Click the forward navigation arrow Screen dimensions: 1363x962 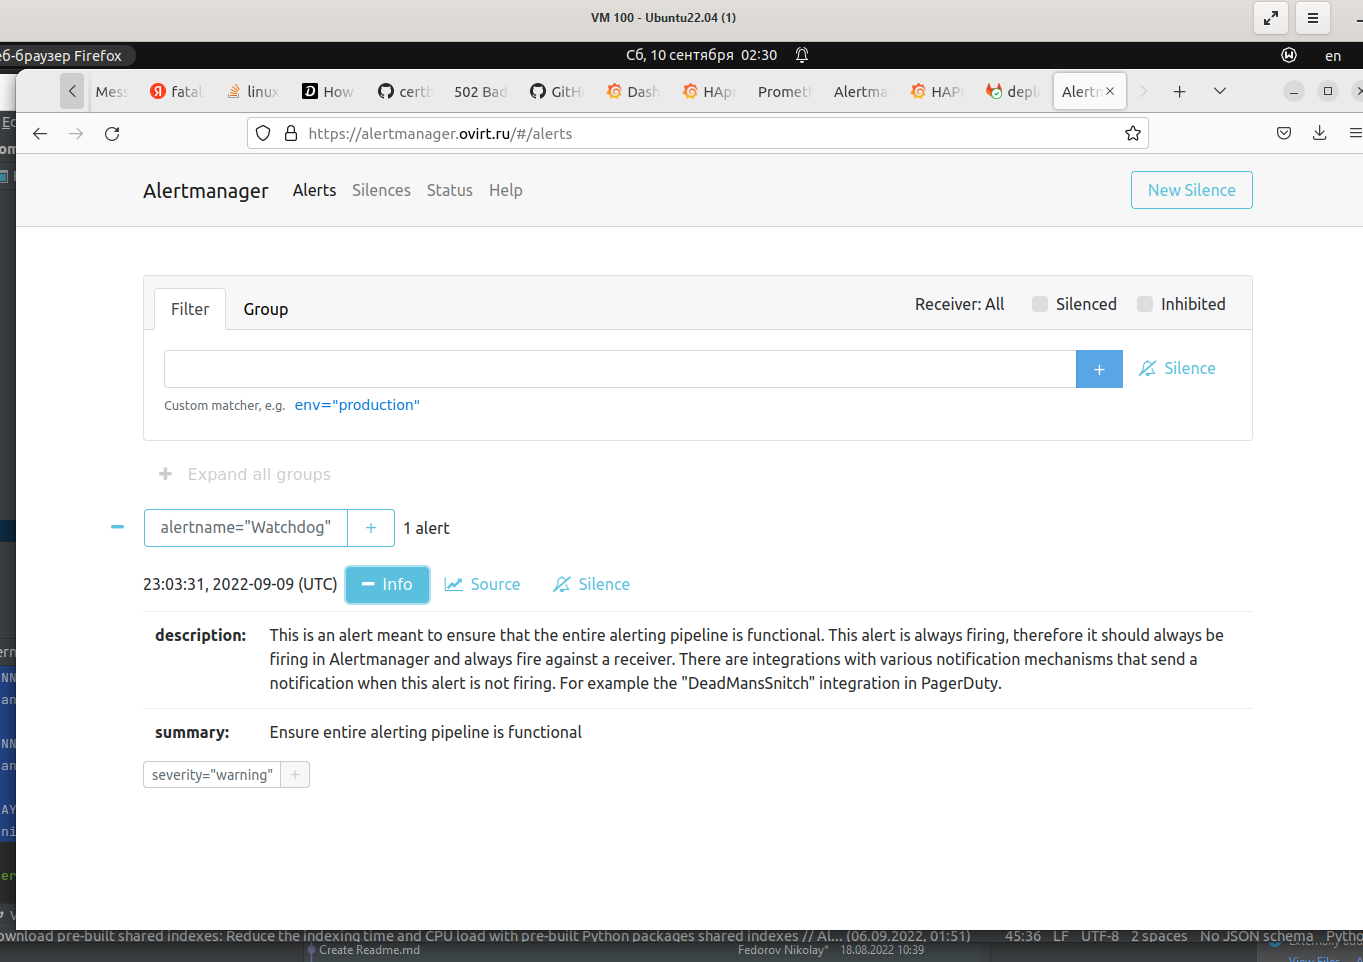(76, 133)
